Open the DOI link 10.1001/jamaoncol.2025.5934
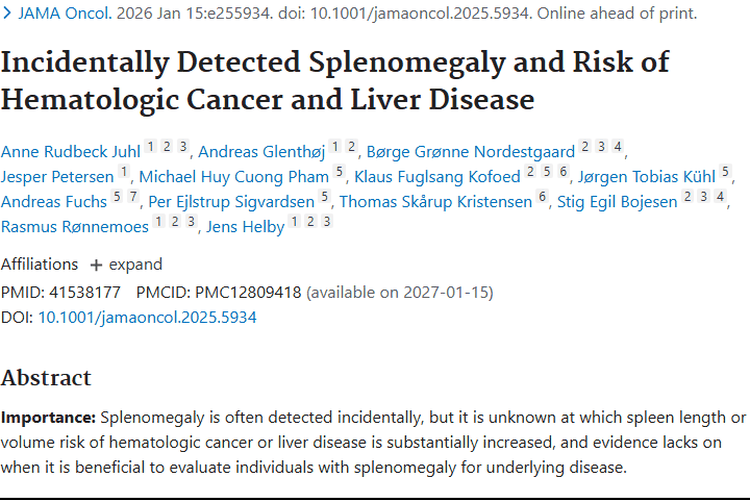 click(x=147, y=317)
